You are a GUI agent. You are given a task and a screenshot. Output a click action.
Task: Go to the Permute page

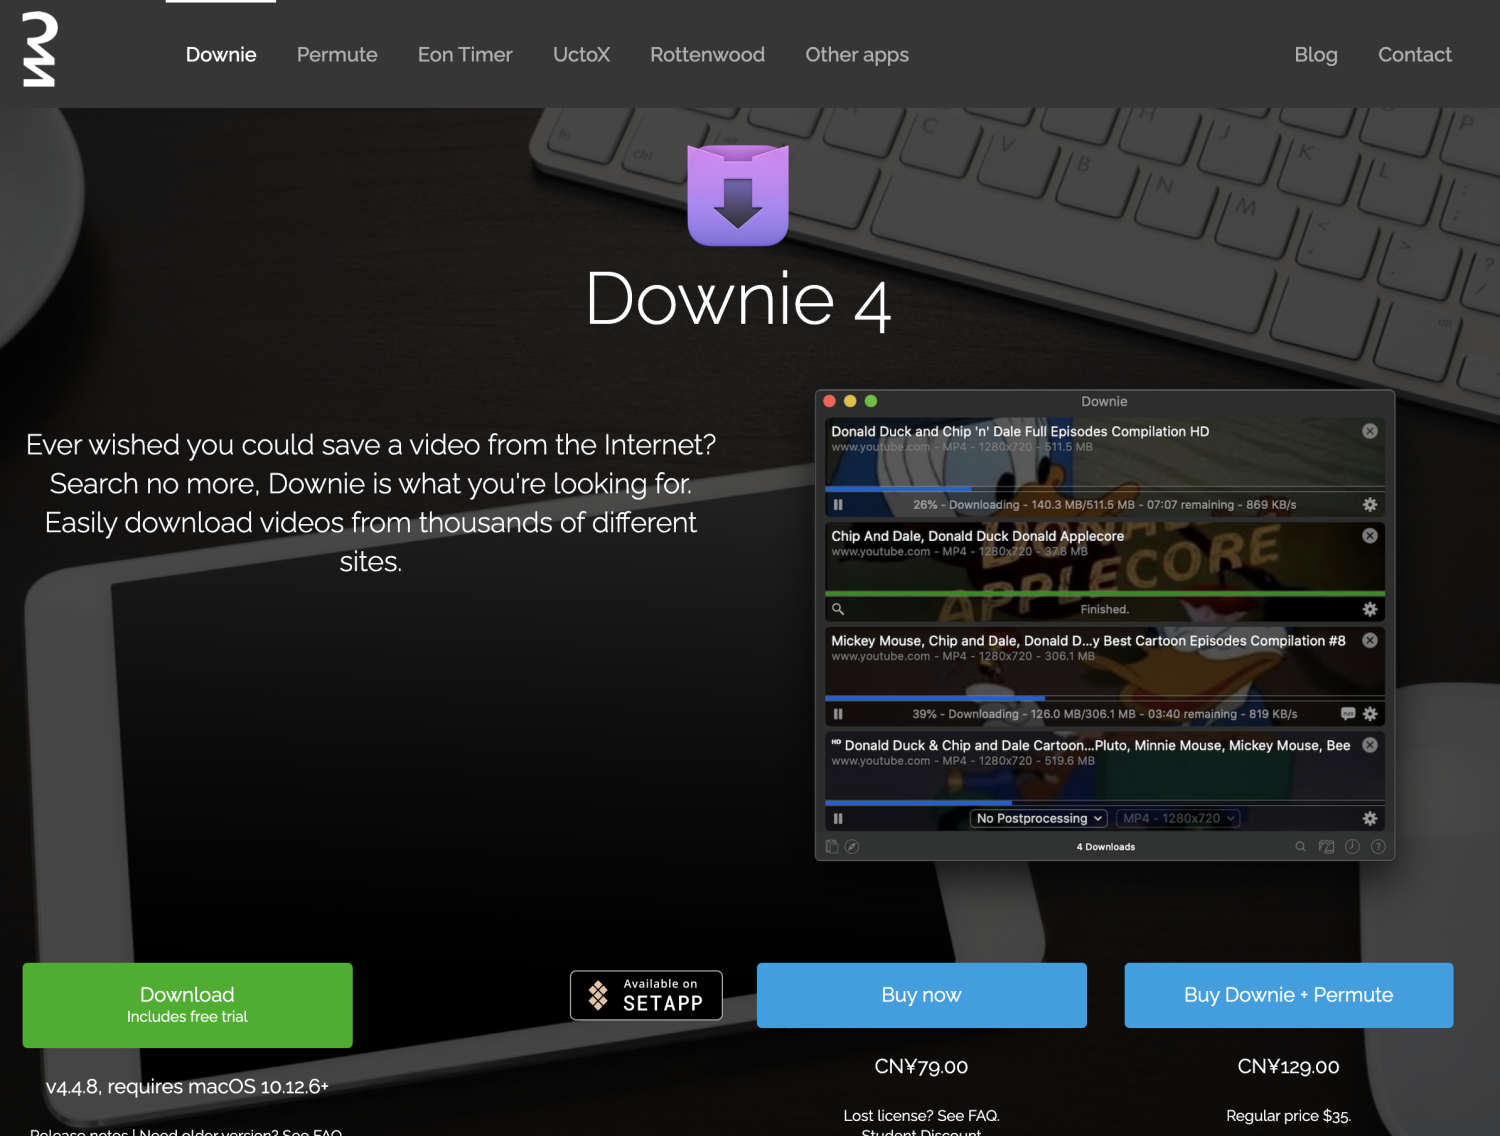coord(337,54)
